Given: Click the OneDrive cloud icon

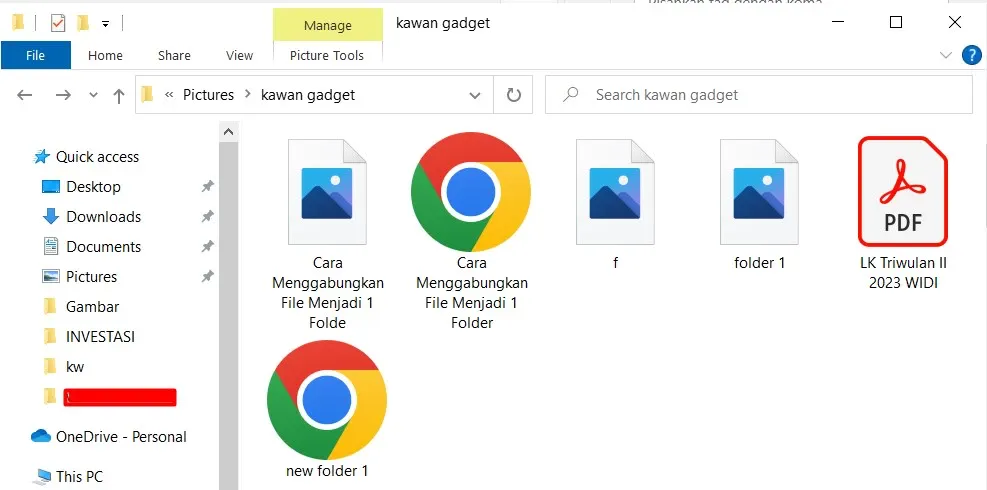Looking at the screenshot, I should [x=41, y=436].
